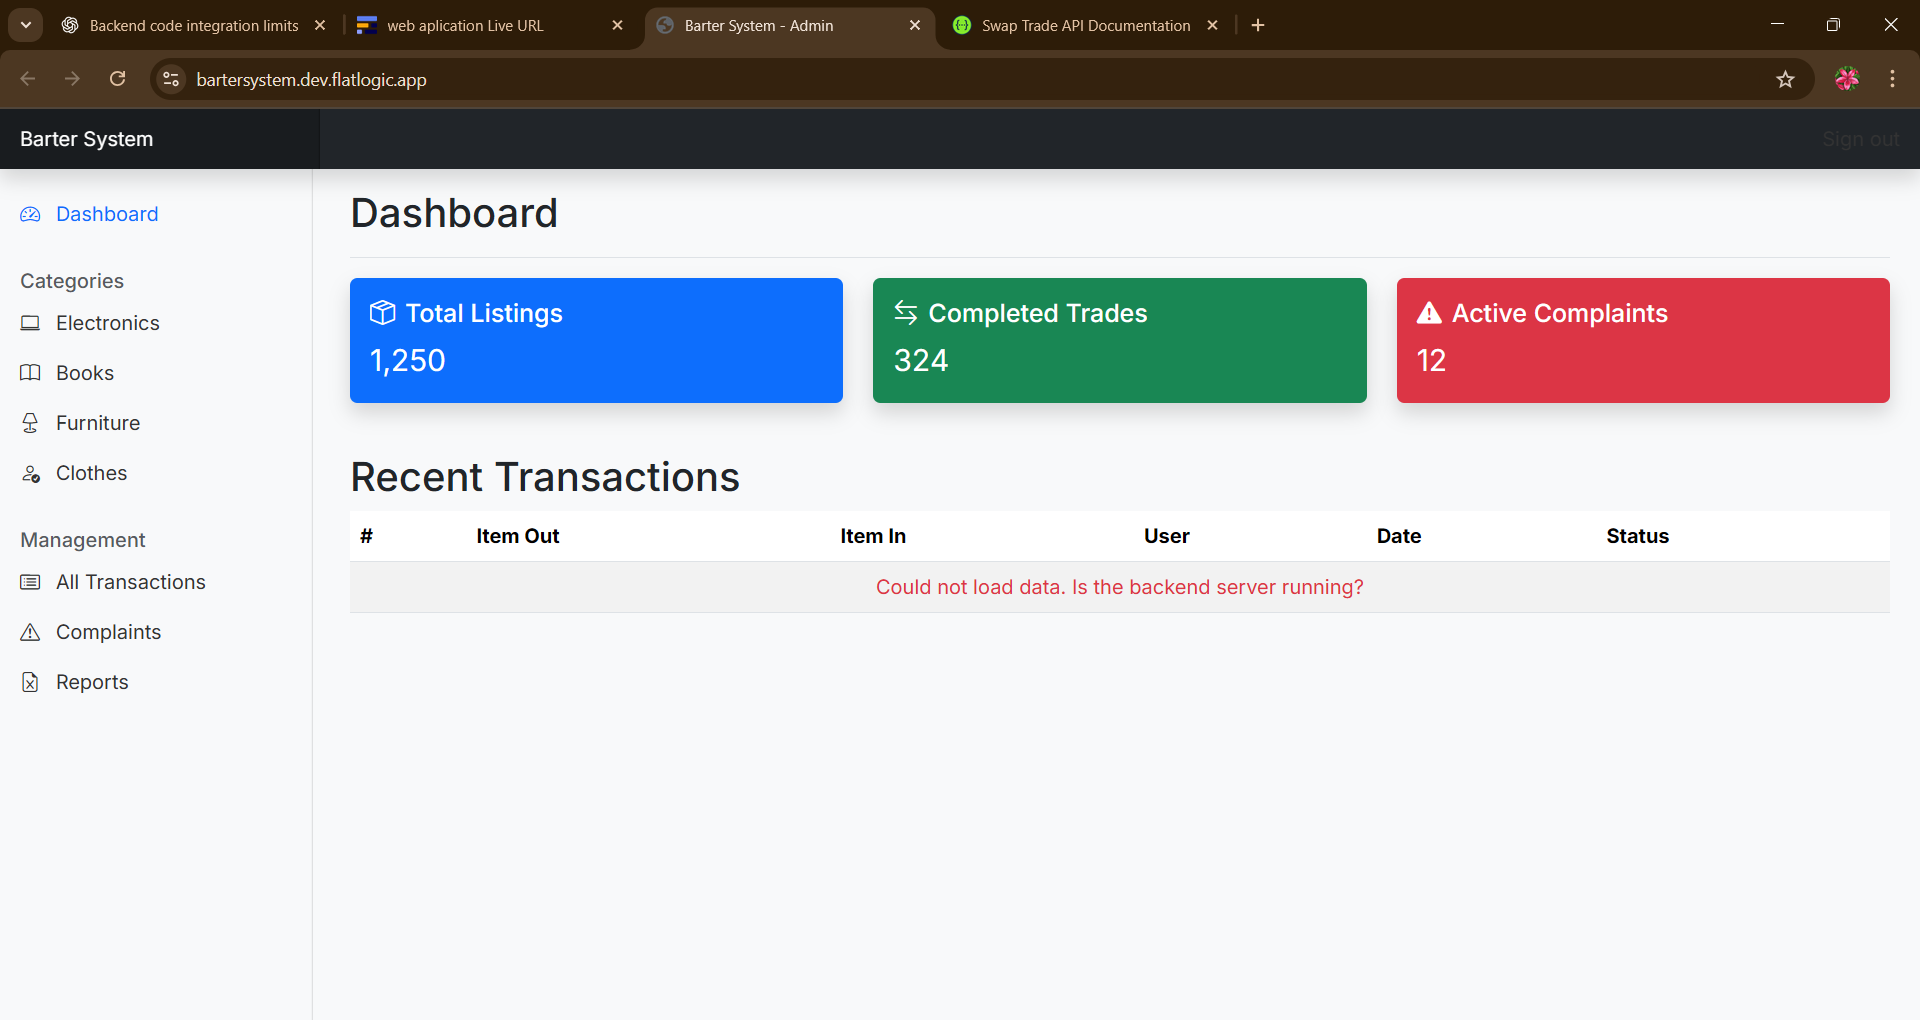Select the blue Total Listings card

tap(596, 340)
